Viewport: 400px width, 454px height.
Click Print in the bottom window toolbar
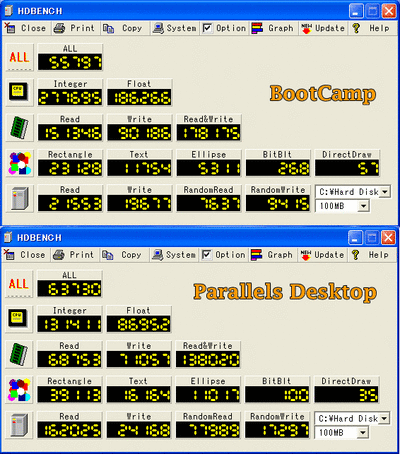(x=74, y=255)
